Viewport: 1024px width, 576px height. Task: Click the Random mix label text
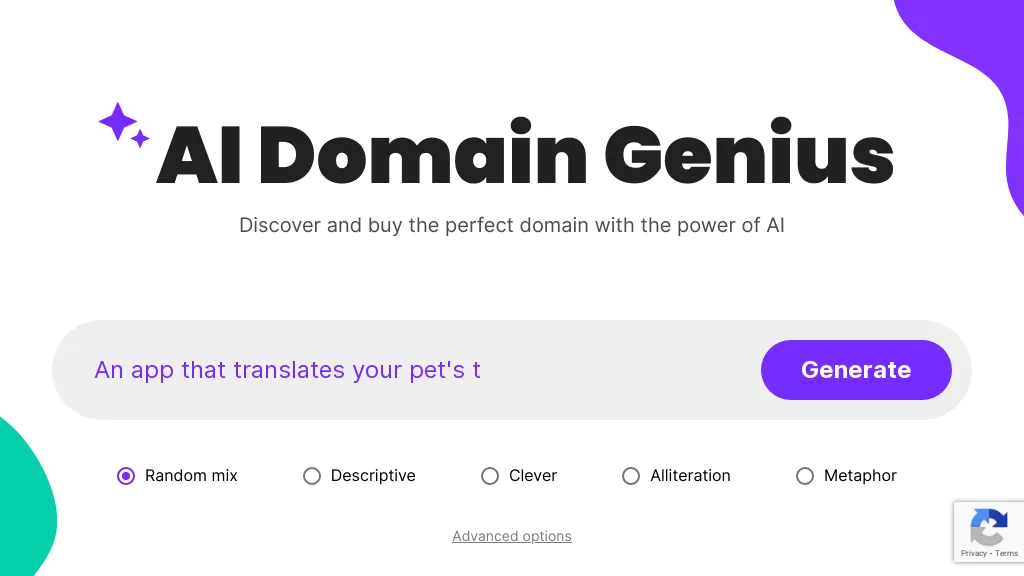pos(191,476)
